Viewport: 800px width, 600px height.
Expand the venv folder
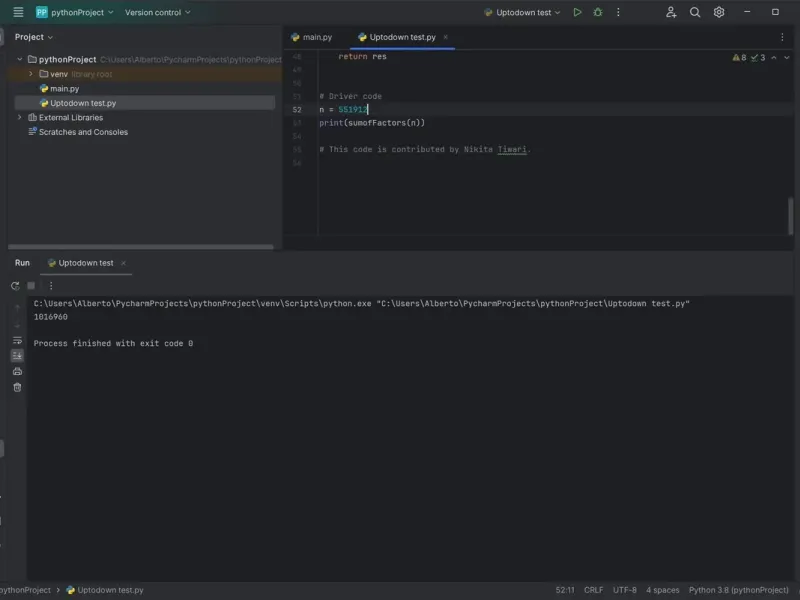(31, 74)
